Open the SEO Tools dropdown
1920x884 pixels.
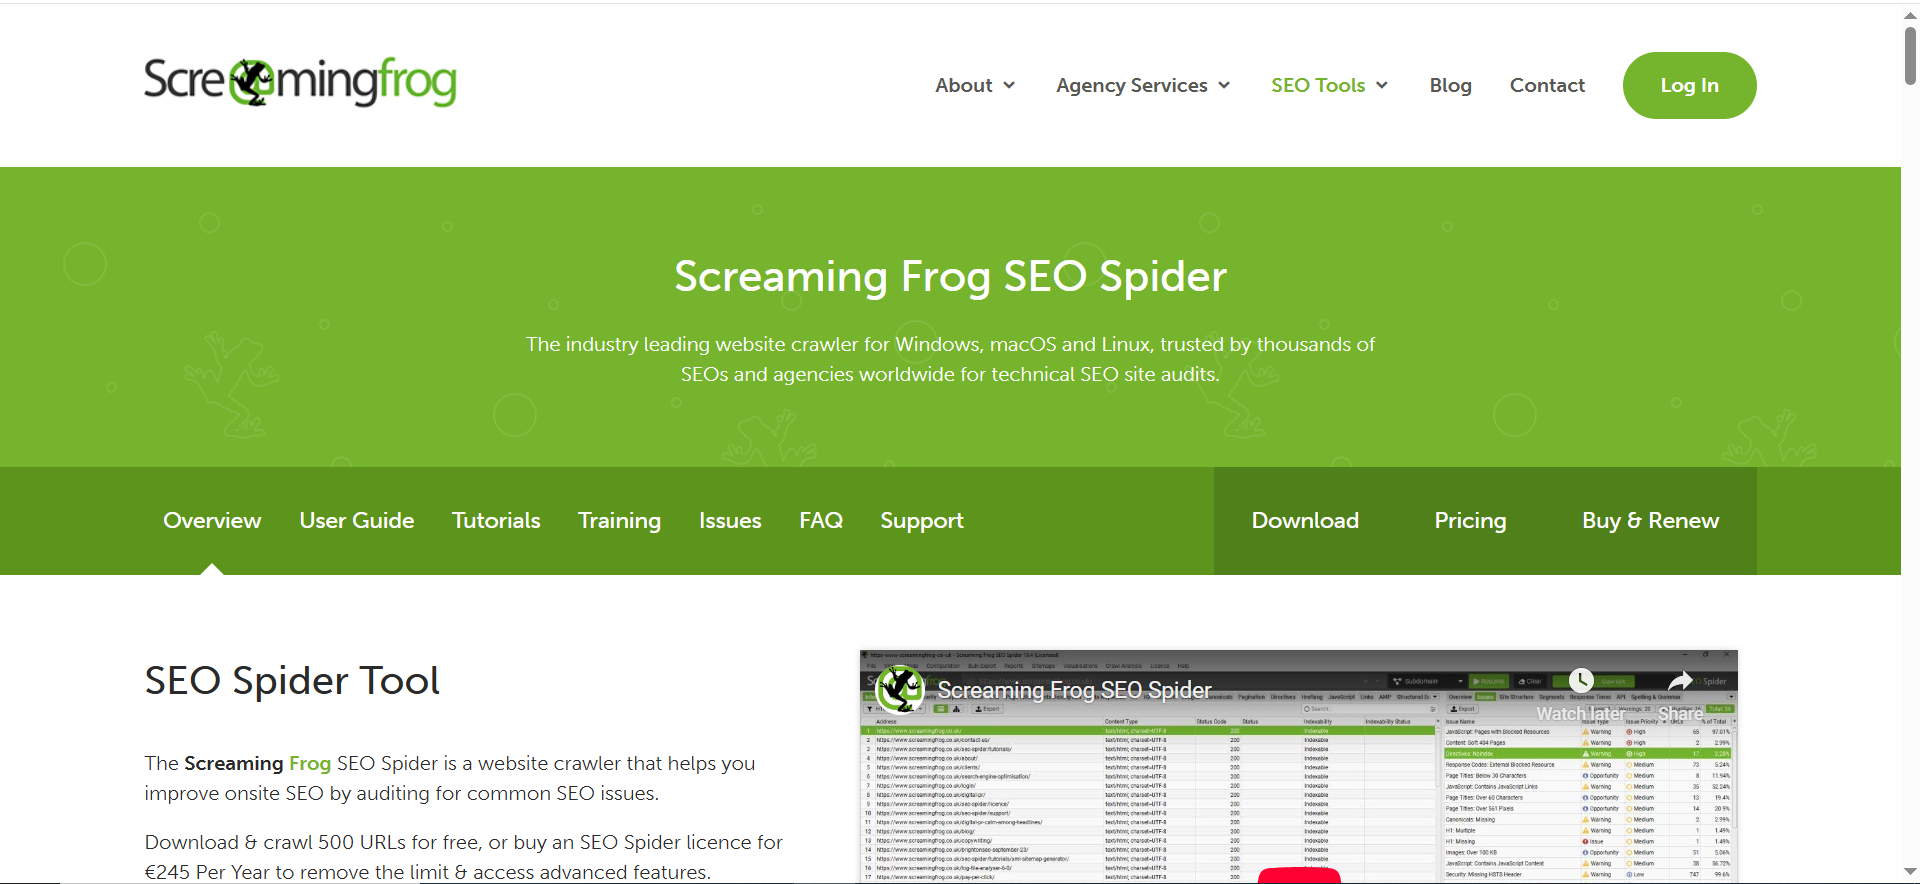coord(1329,85)
